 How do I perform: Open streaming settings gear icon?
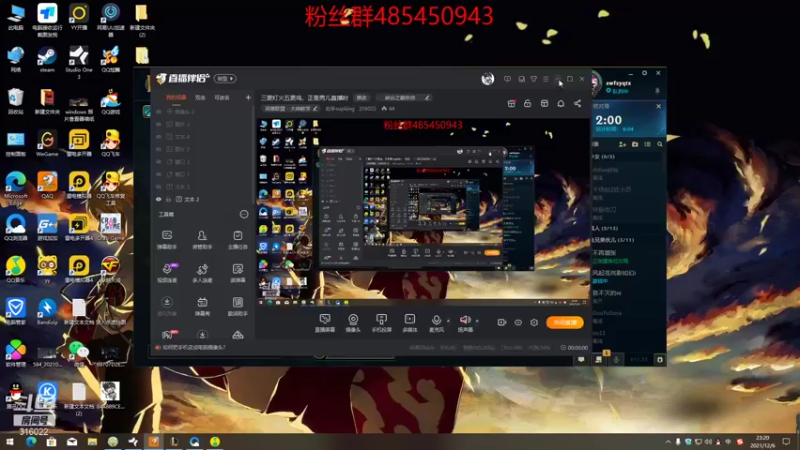click(534, 322)
